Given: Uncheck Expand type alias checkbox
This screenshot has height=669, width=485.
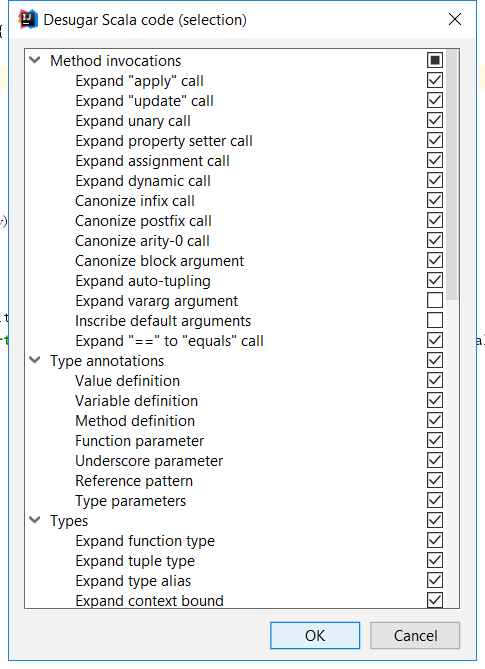Looking at the screenshot, I should (x=435, y=580).
